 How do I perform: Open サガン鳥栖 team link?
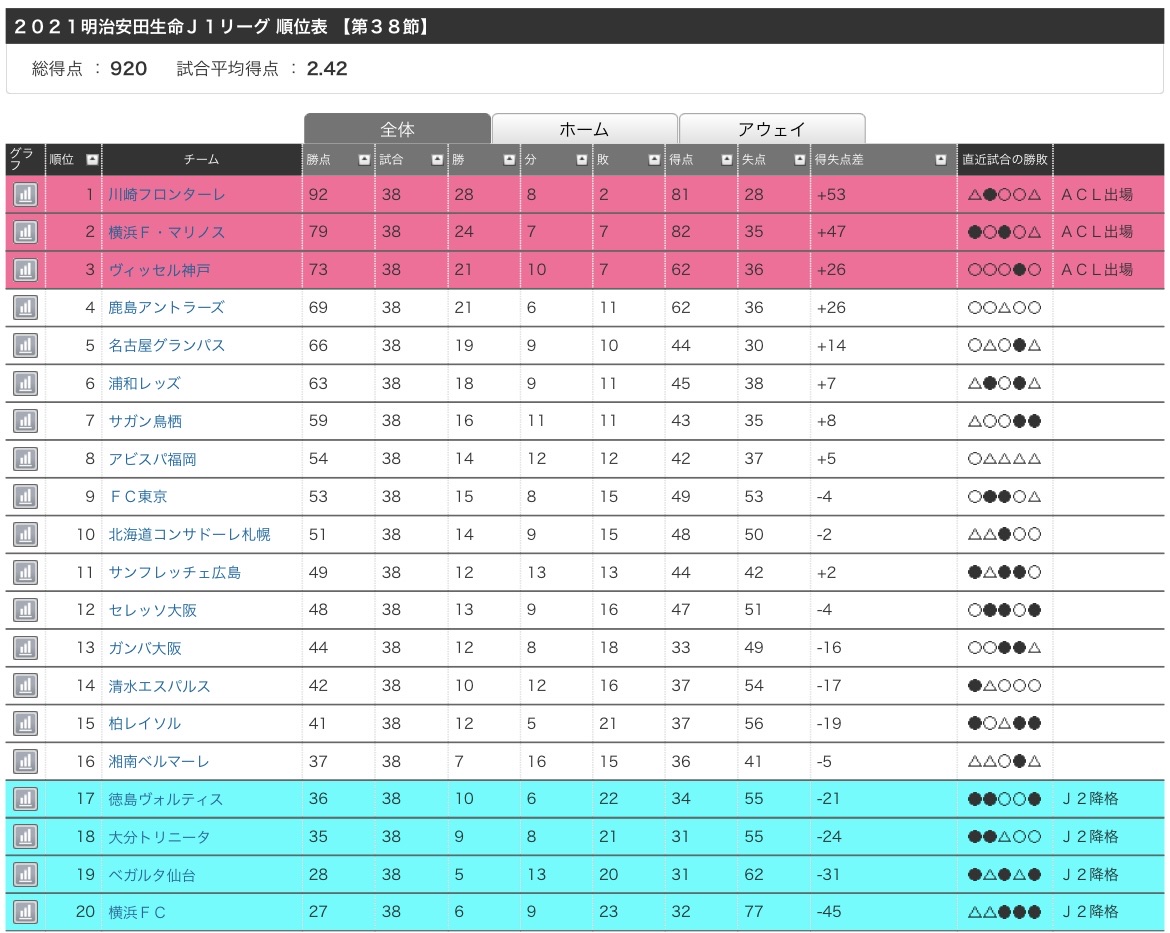coord(145,421)
